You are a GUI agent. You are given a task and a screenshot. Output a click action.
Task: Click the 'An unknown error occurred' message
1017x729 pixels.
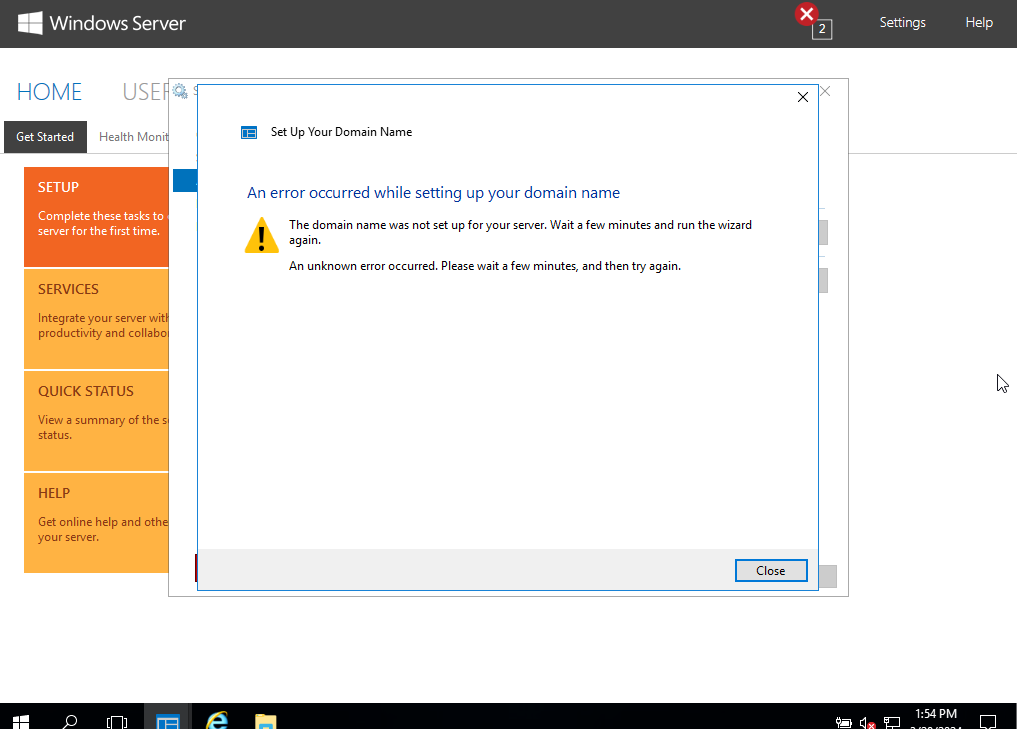pyautogui.click(x=485, y=266)
